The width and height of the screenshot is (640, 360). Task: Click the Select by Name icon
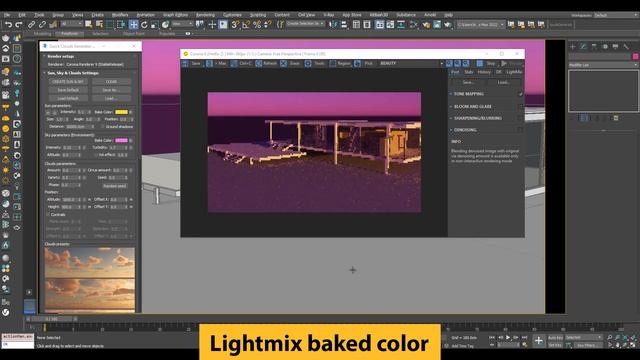tap(99, 25)
